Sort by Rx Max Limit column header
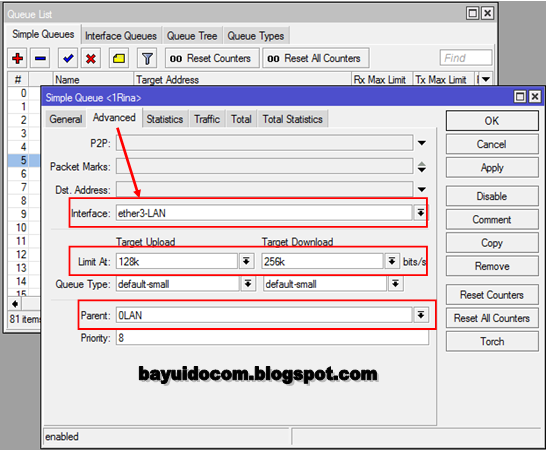547x450 pixels. pos(382,80)
